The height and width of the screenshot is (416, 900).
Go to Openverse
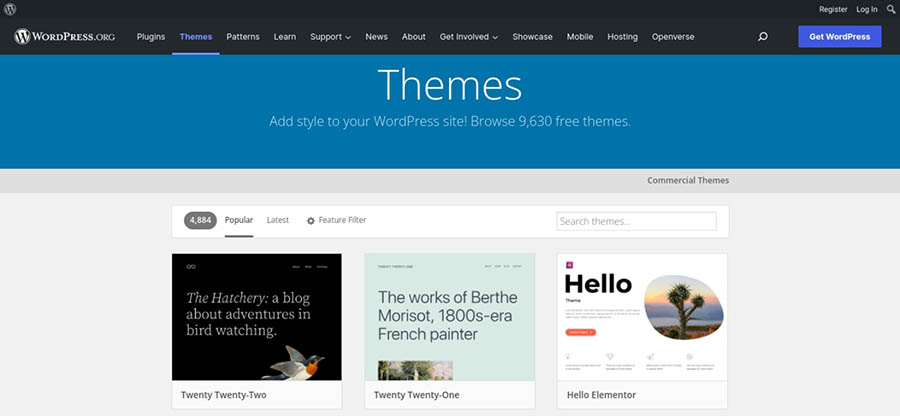point(673,37)
